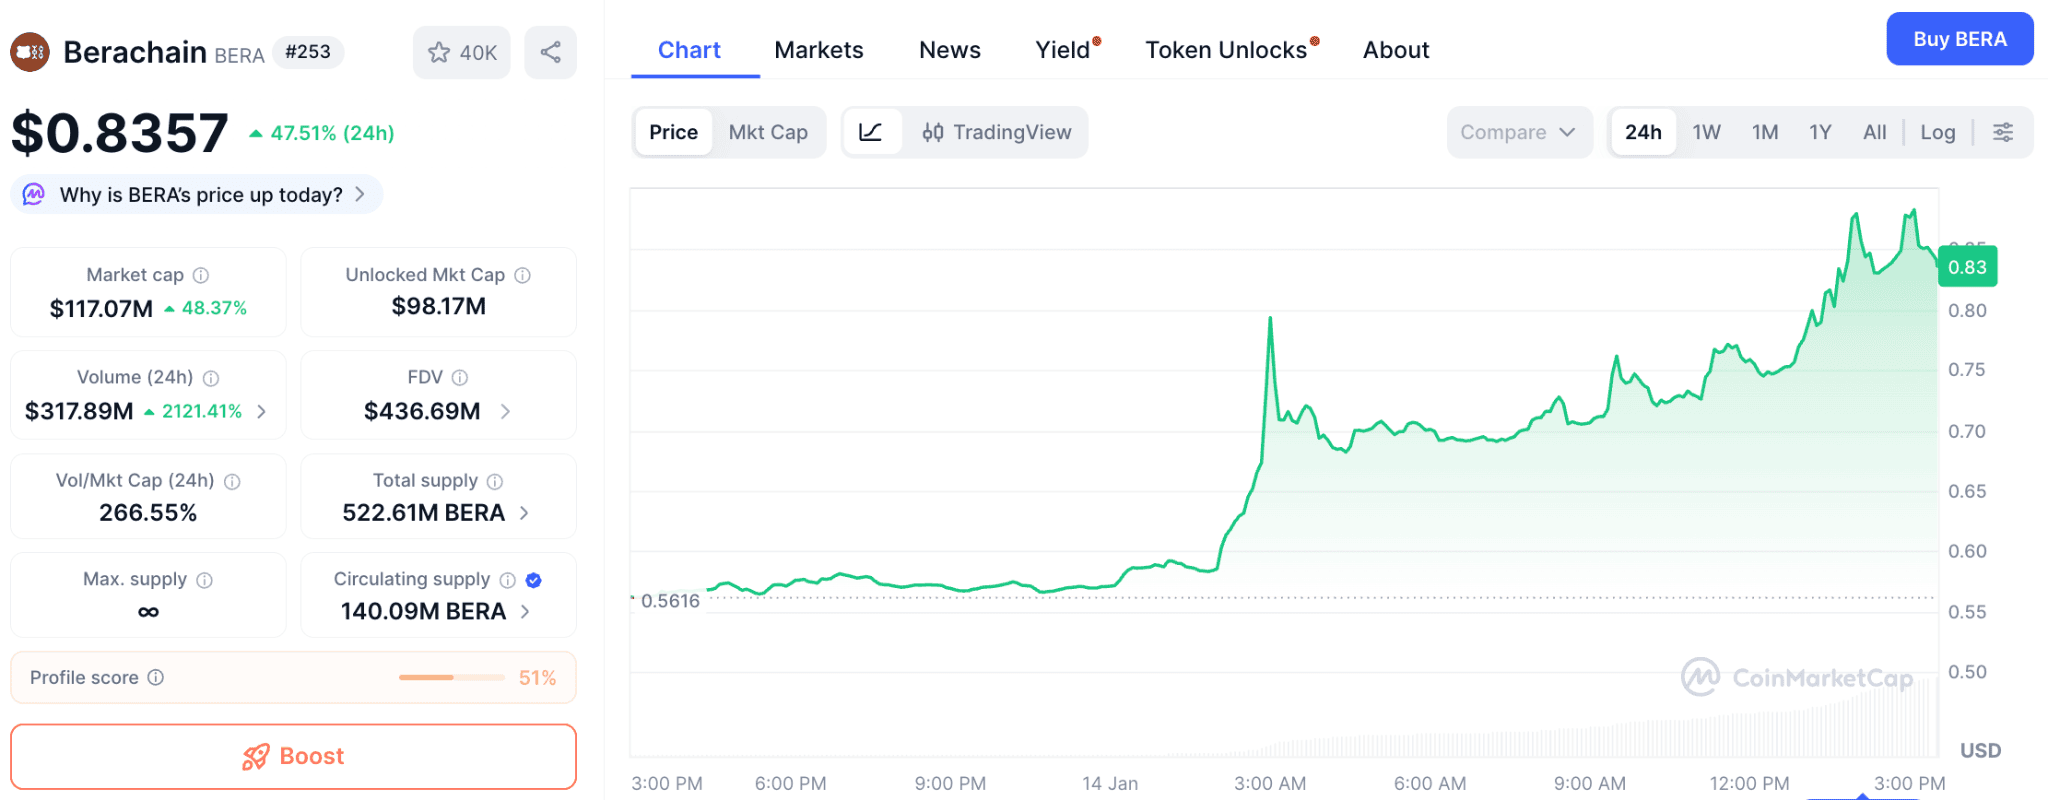The width and height of the screenshot is (2048, 800).
Task: Switch chart to Mkt Cap view
Action: [x=768, y=131]
